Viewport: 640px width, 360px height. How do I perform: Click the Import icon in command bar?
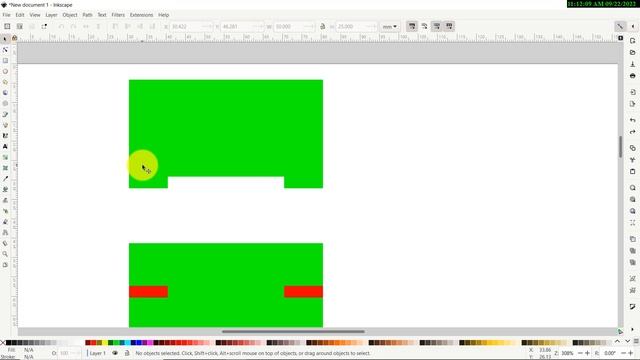(633, 92)
